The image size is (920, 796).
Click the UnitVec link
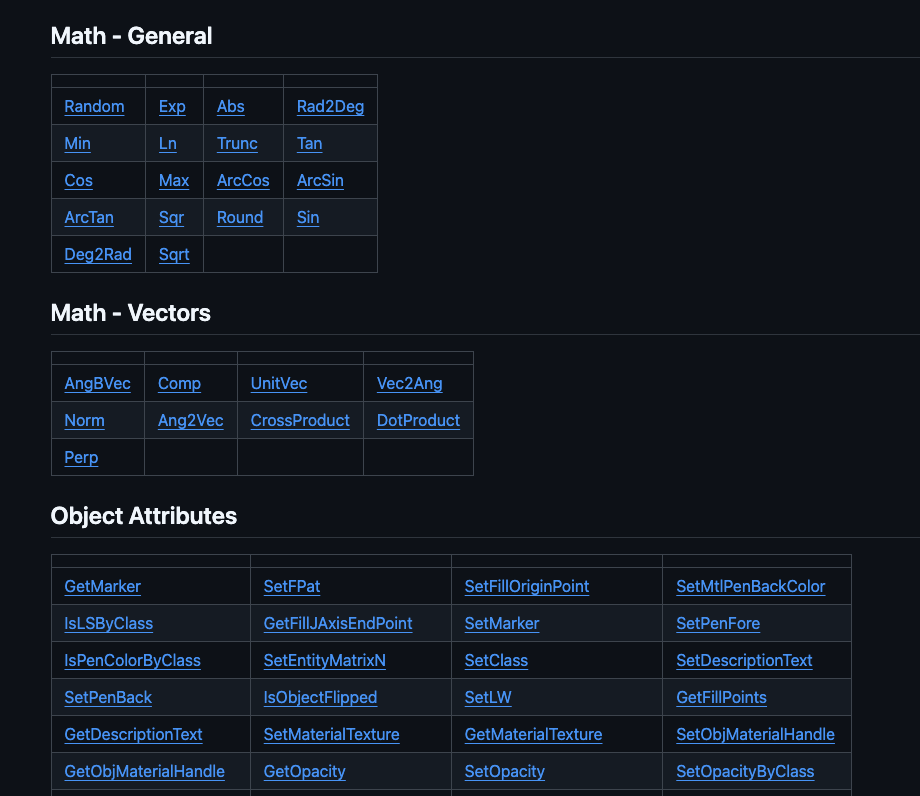[x=279, y=384]
